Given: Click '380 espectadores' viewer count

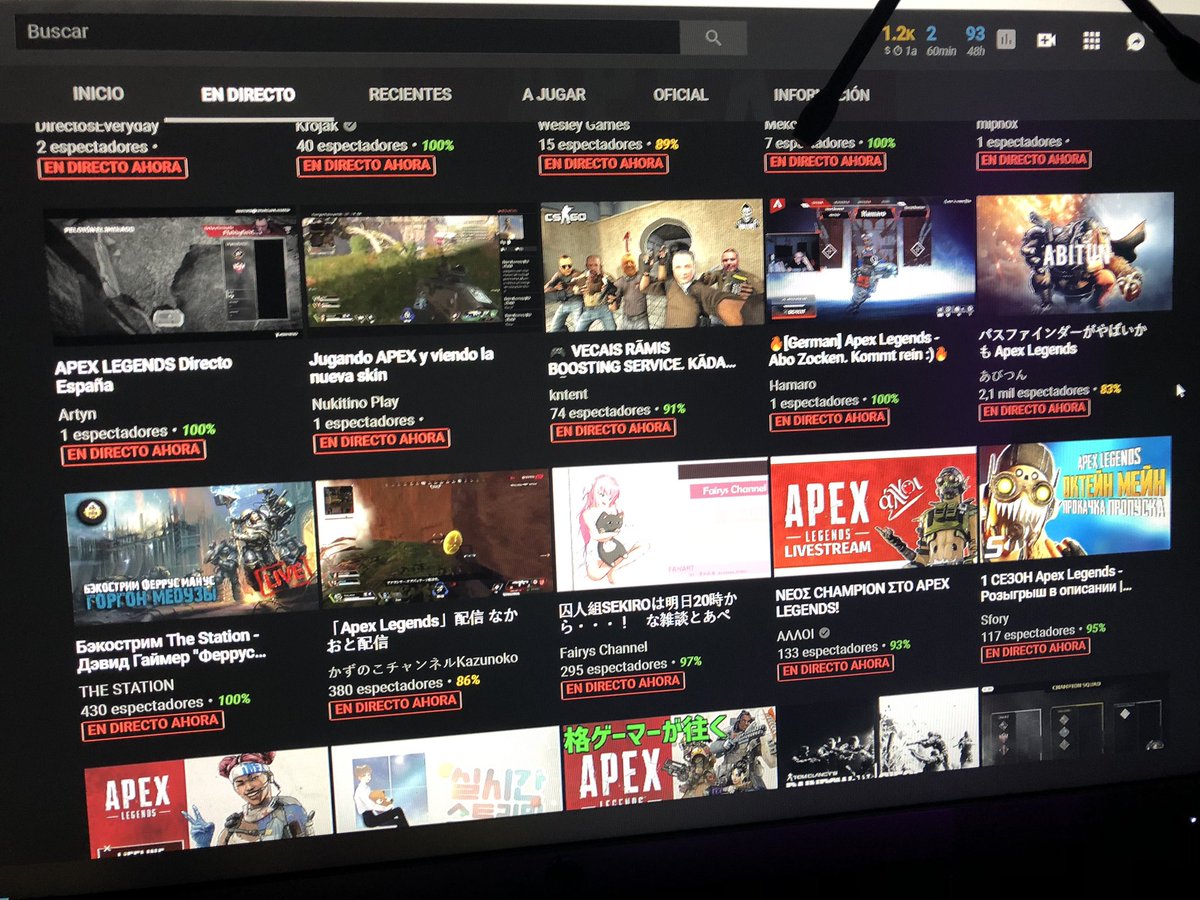Looking at the screenshot, I should (385, 686).
